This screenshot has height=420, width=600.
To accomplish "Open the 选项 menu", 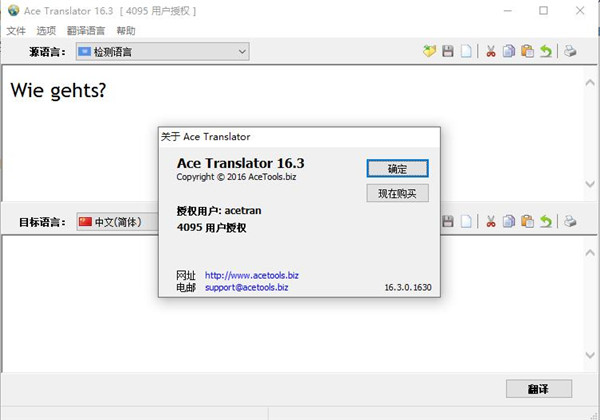I will coord(46,31).
